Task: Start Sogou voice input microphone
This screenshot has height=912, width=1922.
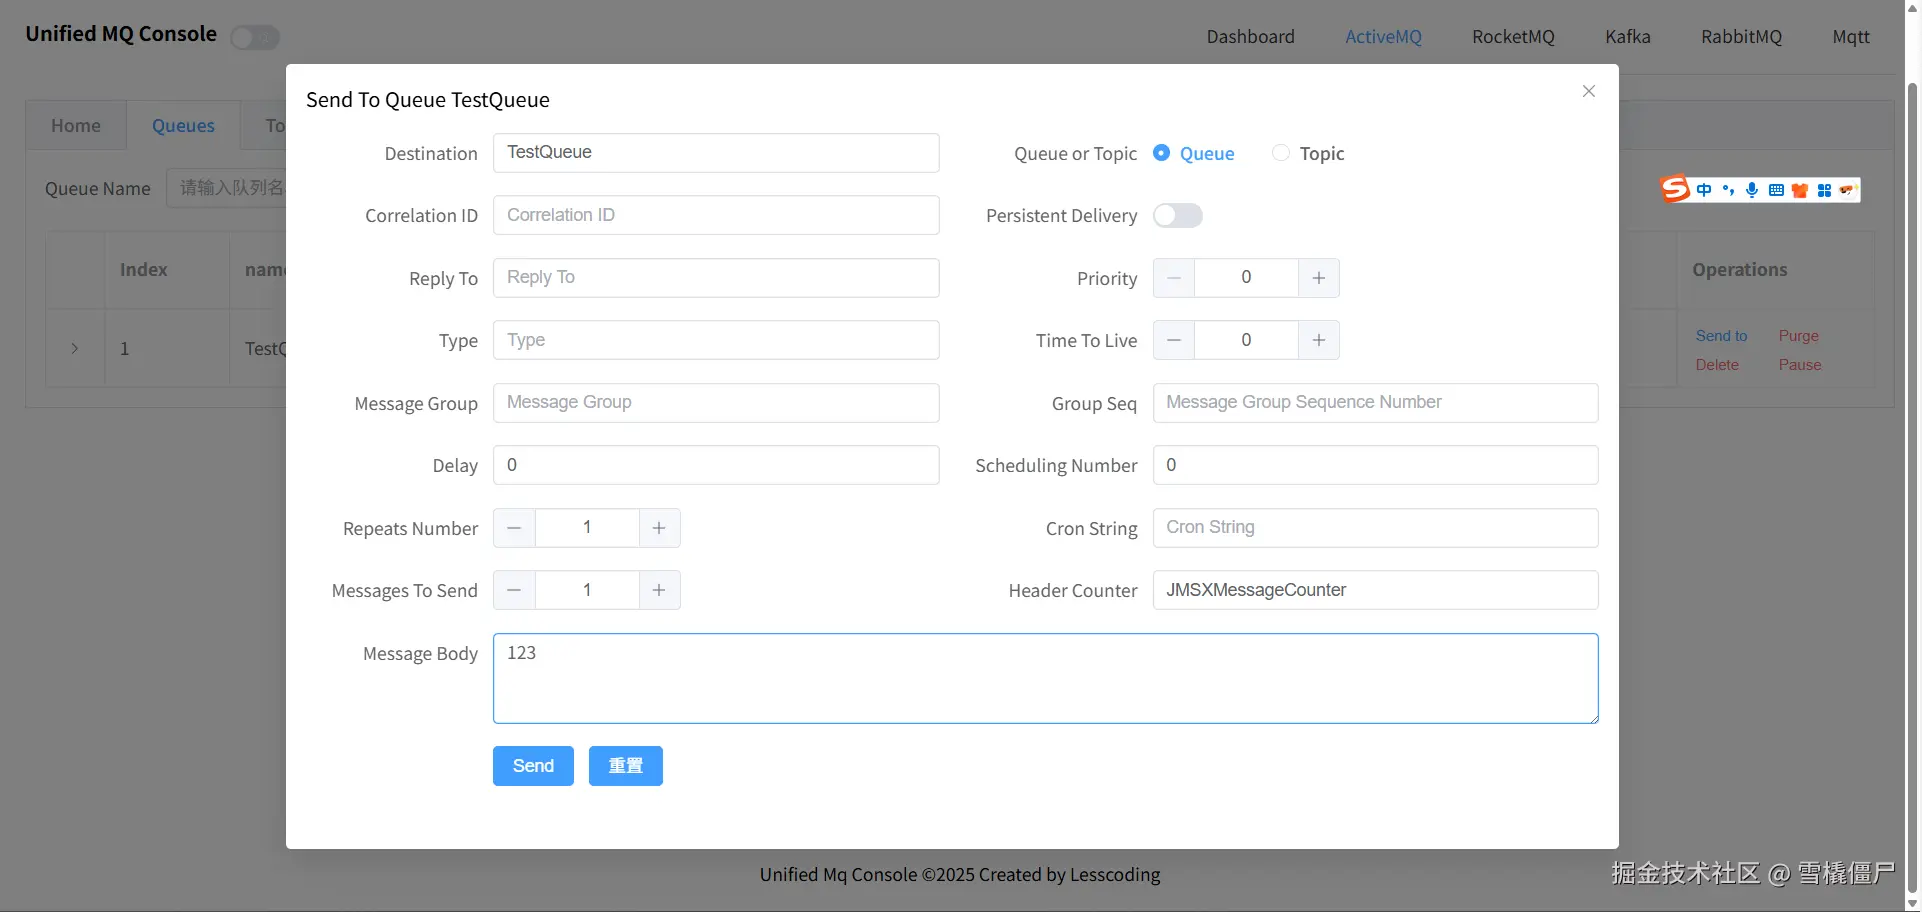Action: [x=1752, y=190]
